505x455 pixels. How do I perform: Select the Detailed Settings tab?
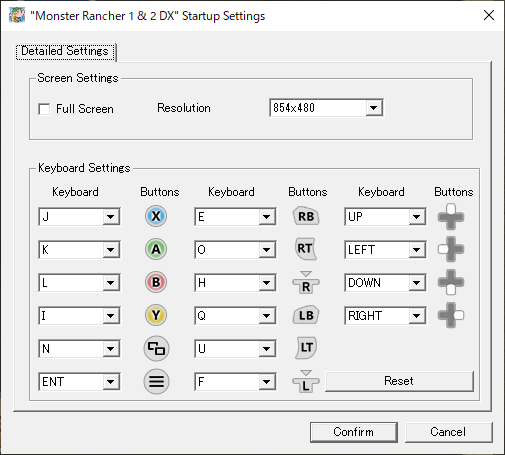65,51
